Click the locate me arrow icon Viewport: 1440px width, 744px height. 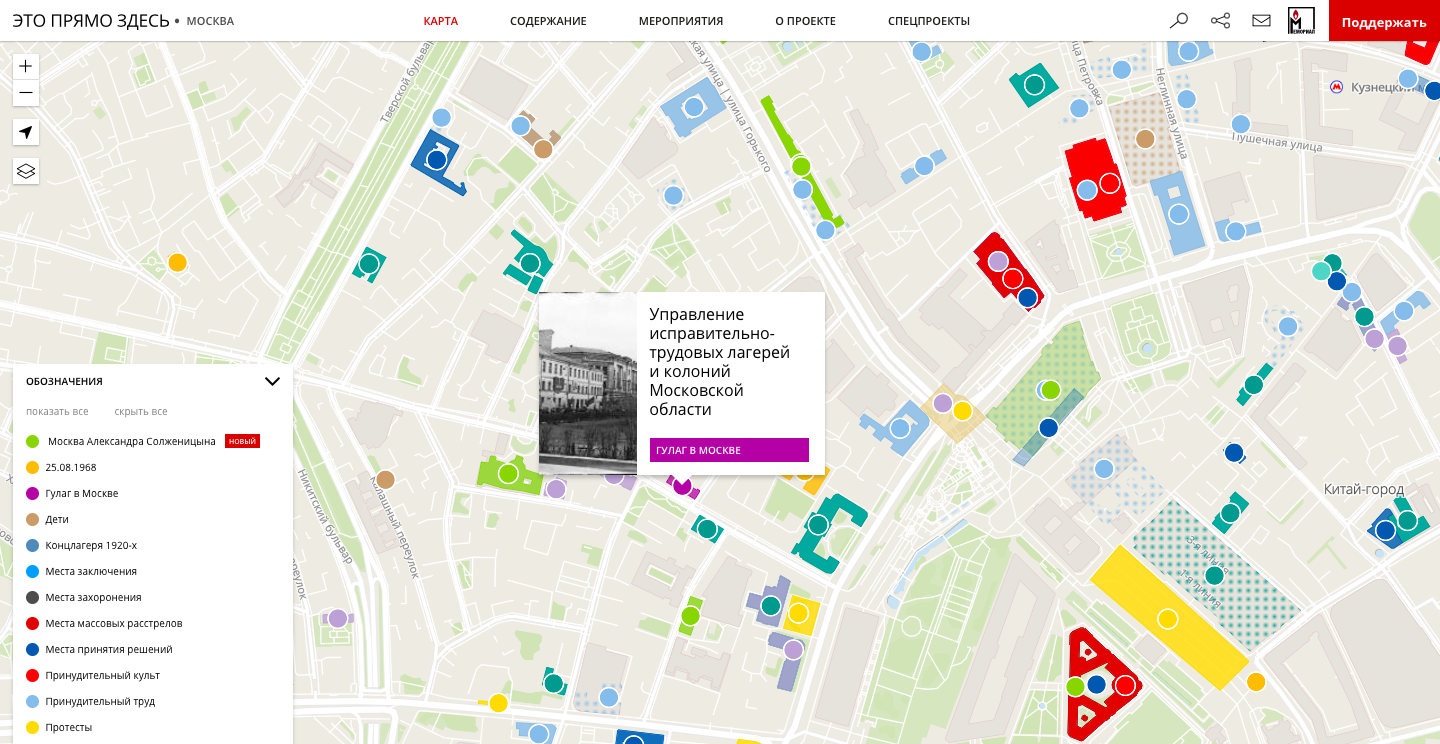(26, 132)
